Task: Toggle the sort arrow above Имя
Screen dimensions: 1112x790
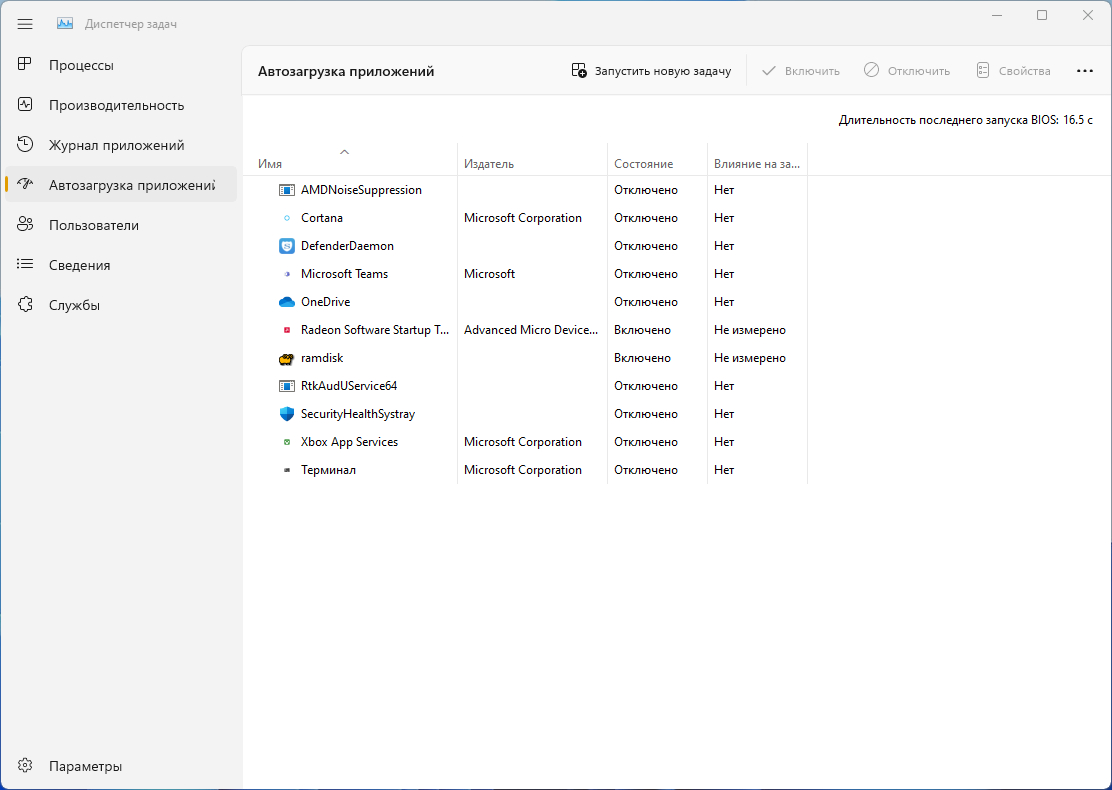Action: (x=345, y=152)
